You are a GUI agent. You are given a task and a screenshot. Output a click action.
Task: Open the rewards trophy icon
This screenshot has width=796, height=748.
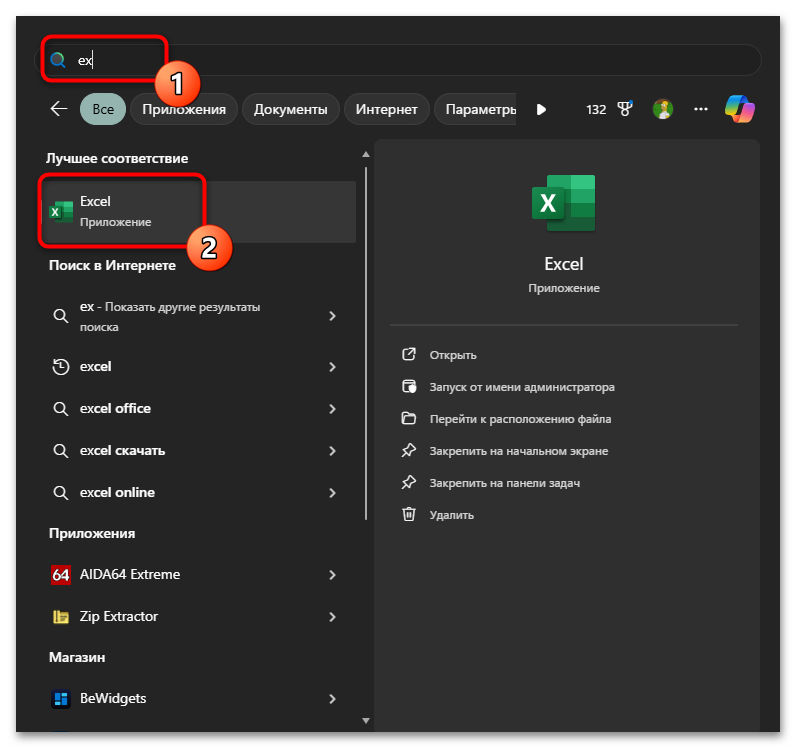(625, 109)
